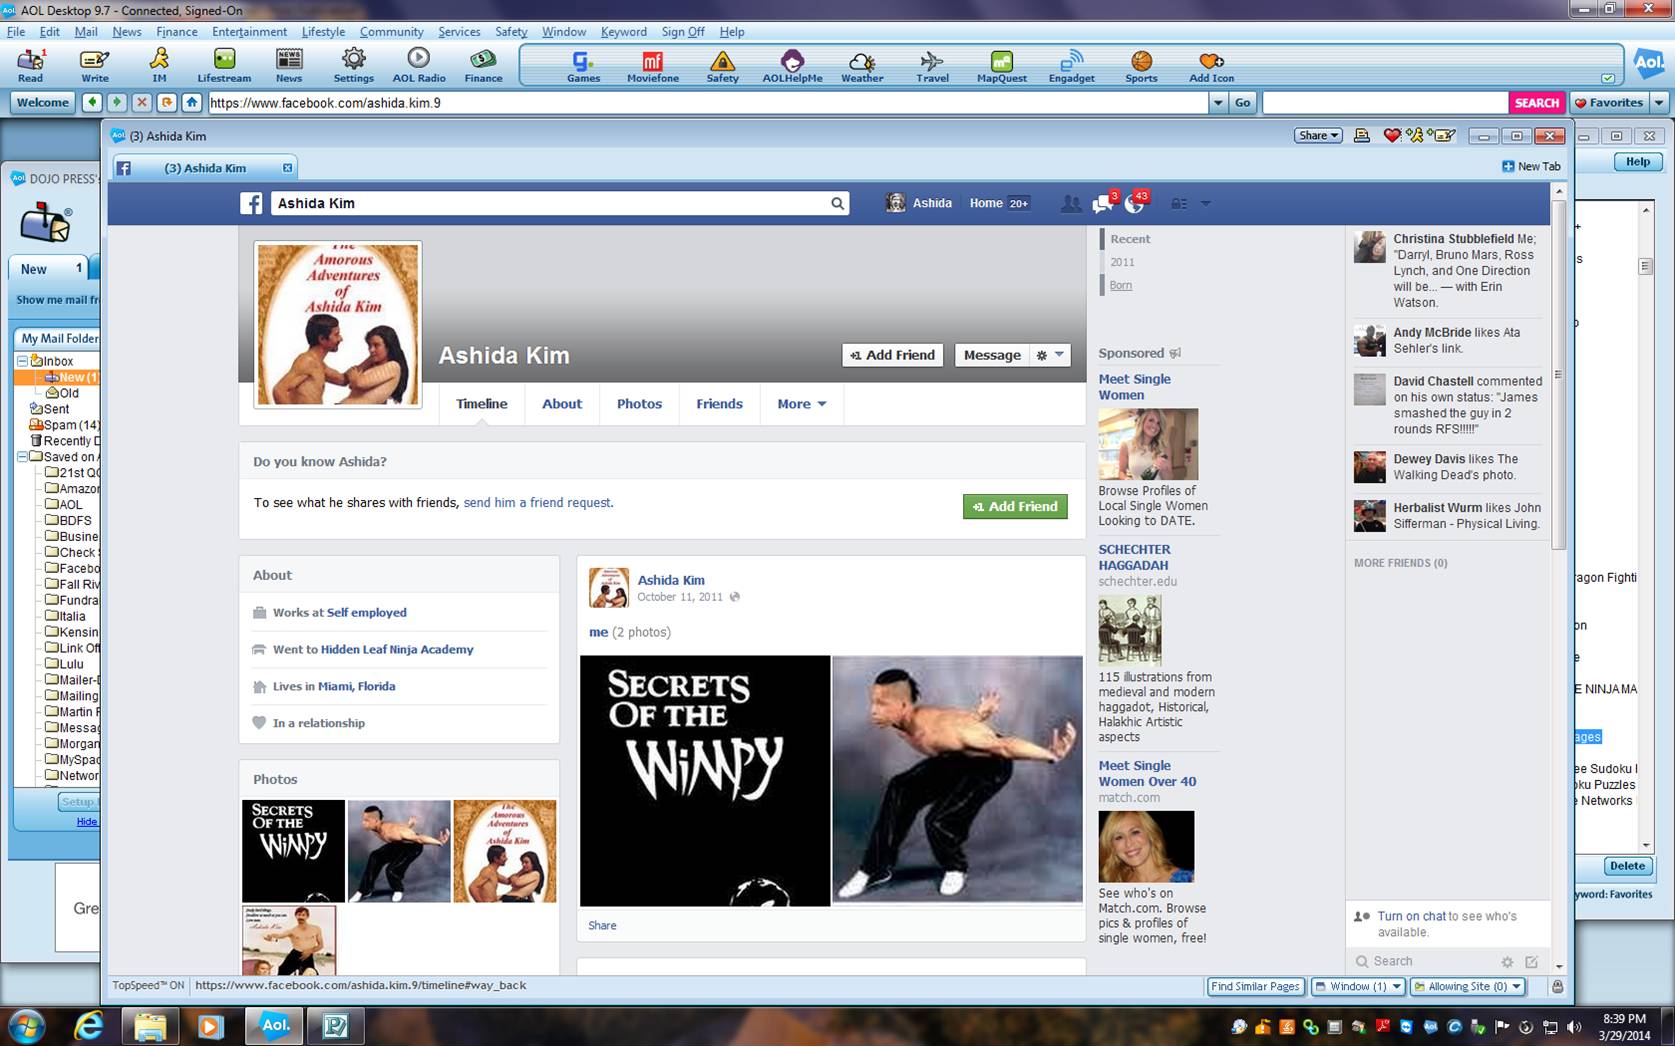Screen dimensions: 1675x1047
Task: Open the Sports shortcut icon
Action: (x=1141, y=66)
